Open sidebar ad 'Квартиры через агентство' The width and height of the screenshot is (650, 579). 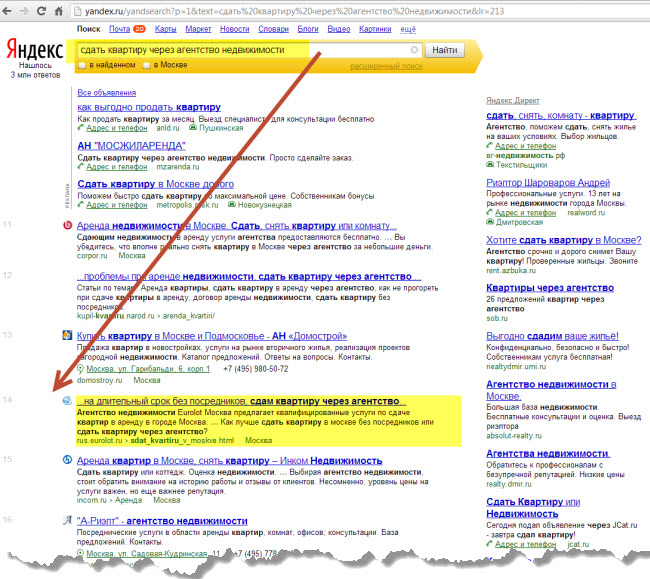coord(550,288)
